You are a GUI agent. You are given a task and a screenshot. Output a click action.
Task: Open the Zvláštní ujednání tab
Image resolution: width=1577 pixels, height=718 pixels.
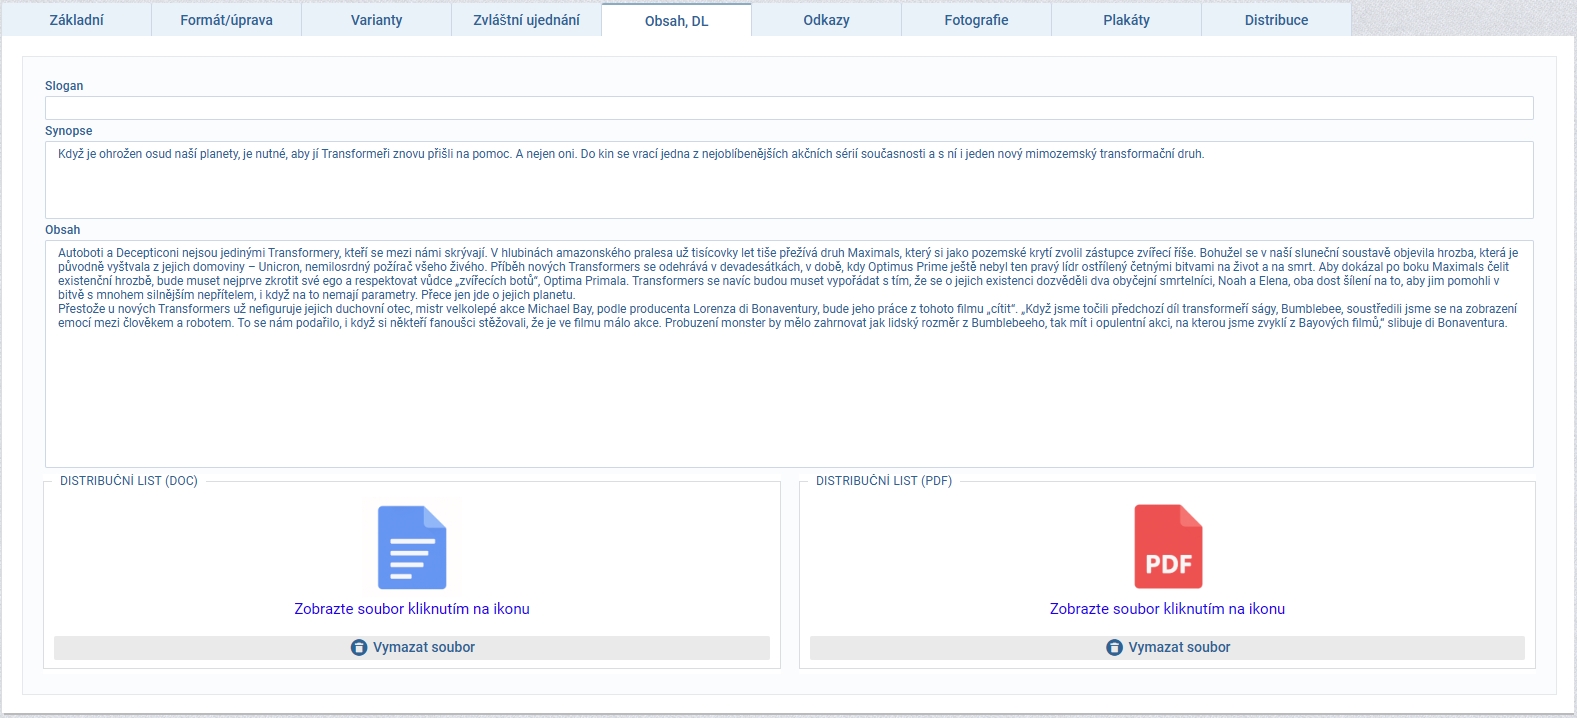point(527,20)
